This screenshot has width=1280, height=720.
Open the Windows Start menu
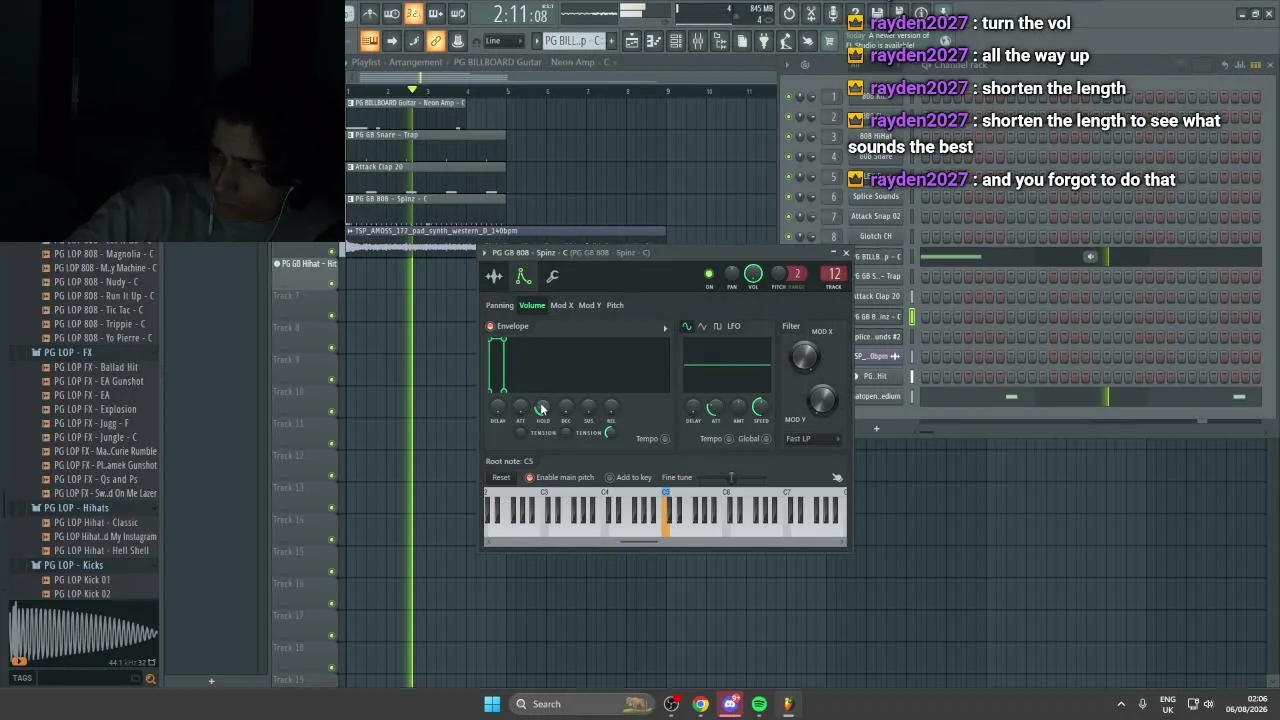click(x=492, y=704)
